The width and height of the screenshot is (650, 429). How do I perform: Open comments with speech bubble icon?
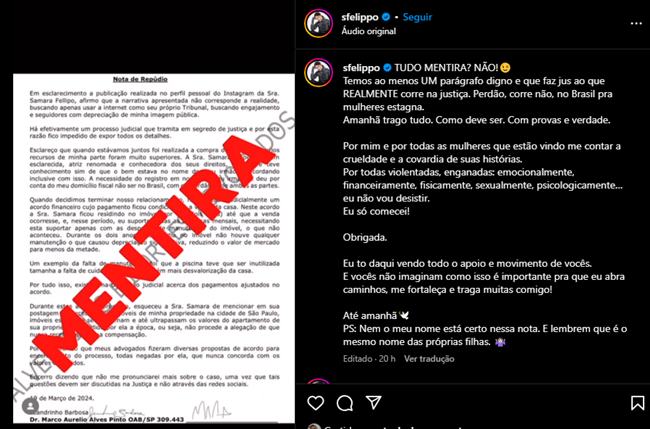pyautogui.click(x=344, y=402)
